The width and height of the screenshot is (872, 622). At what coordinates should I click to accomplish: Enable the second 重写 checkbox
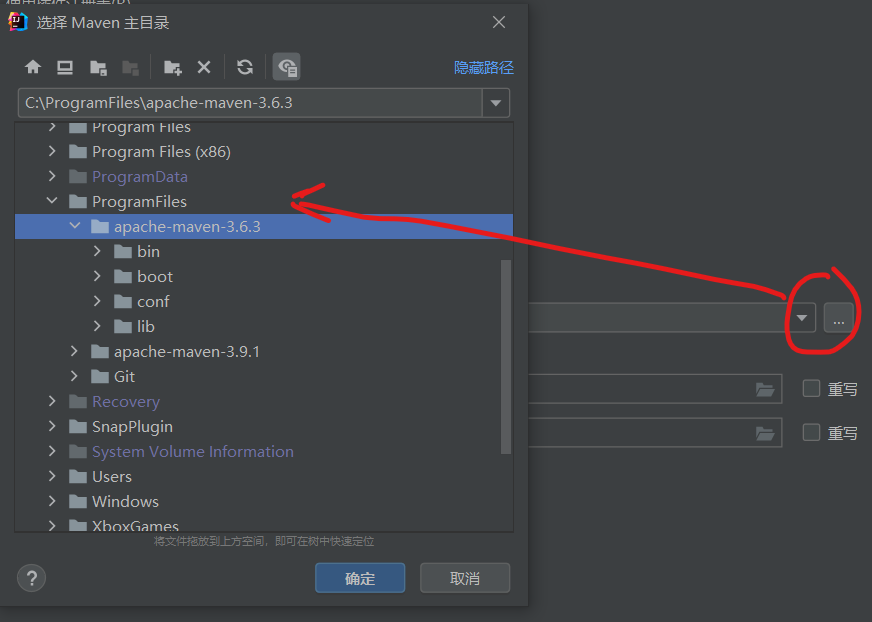point(811,432)
